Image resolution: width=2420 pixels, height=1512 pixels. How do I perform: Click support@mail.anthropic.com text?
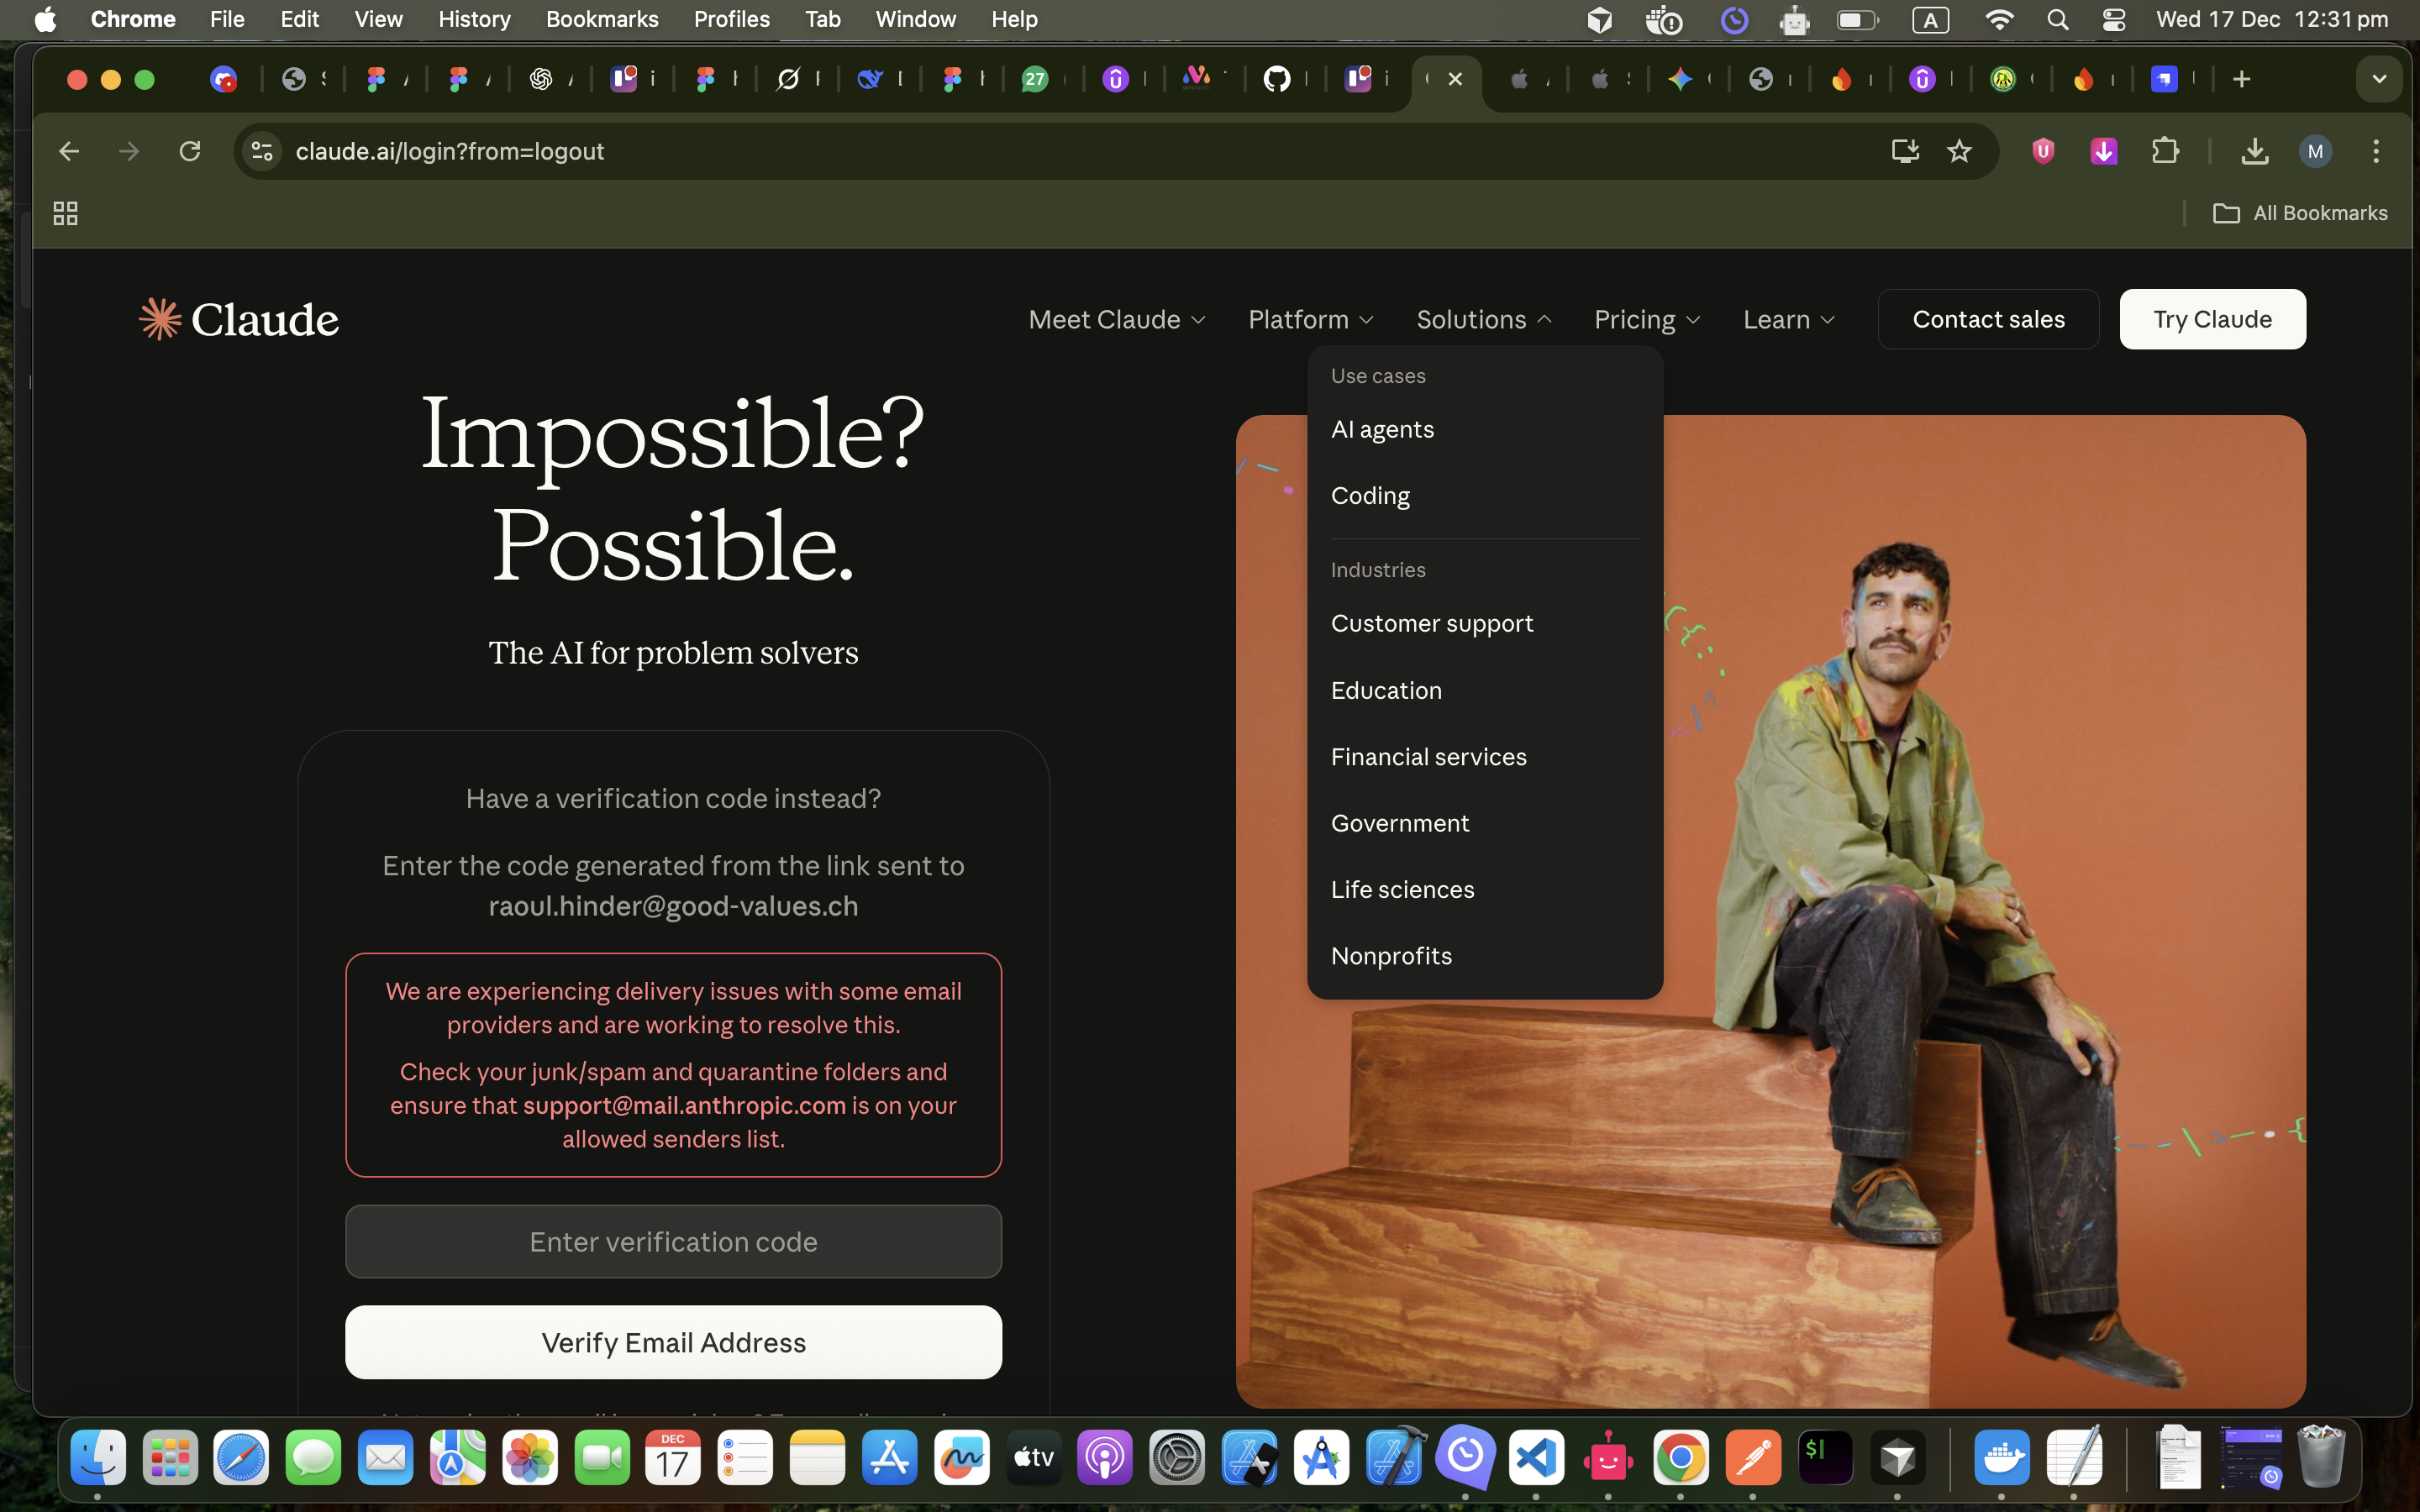[684, 1105]
